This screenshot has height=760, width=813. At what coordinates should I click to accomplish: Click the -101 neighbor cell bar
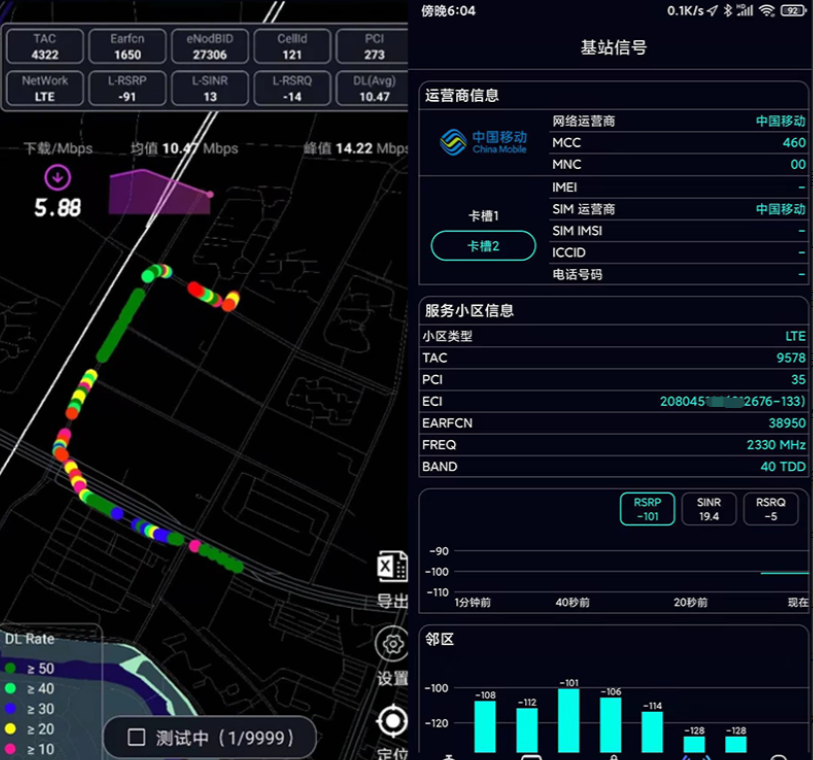[568, 720]
